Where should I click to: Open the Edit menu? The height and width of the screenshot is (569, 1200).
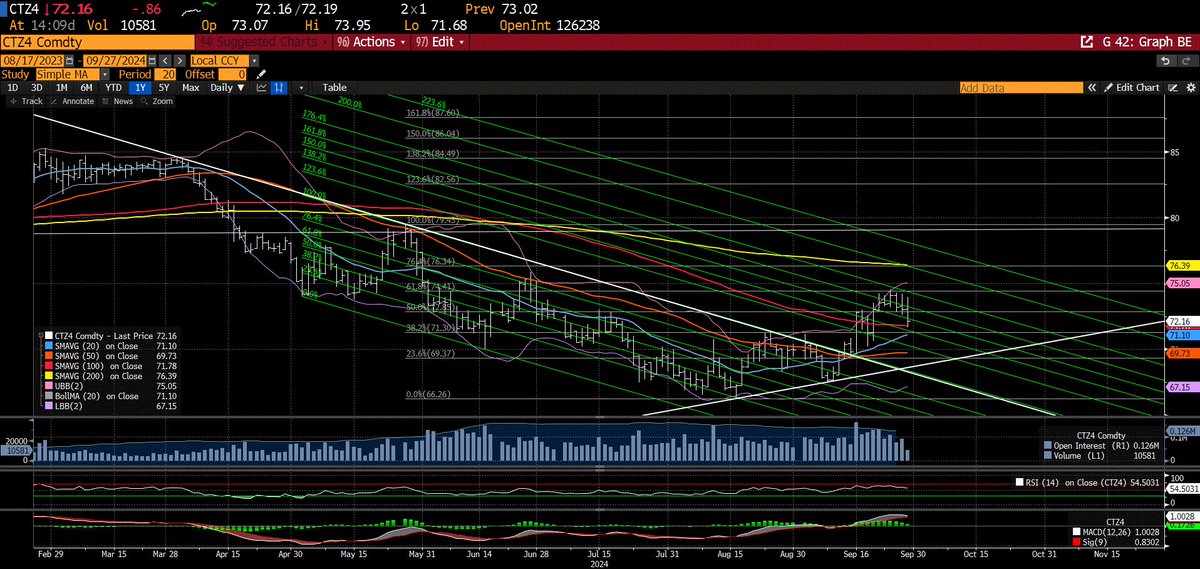[x=440, y=42]
